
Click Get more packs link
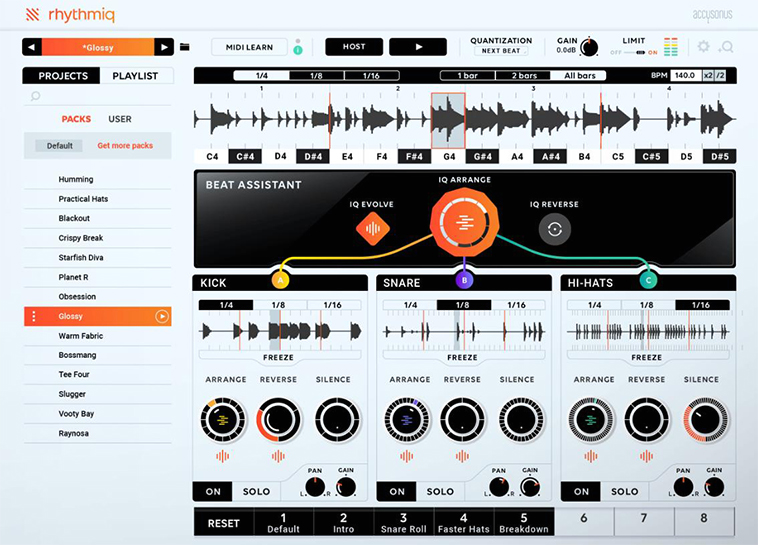click(125, 146)
